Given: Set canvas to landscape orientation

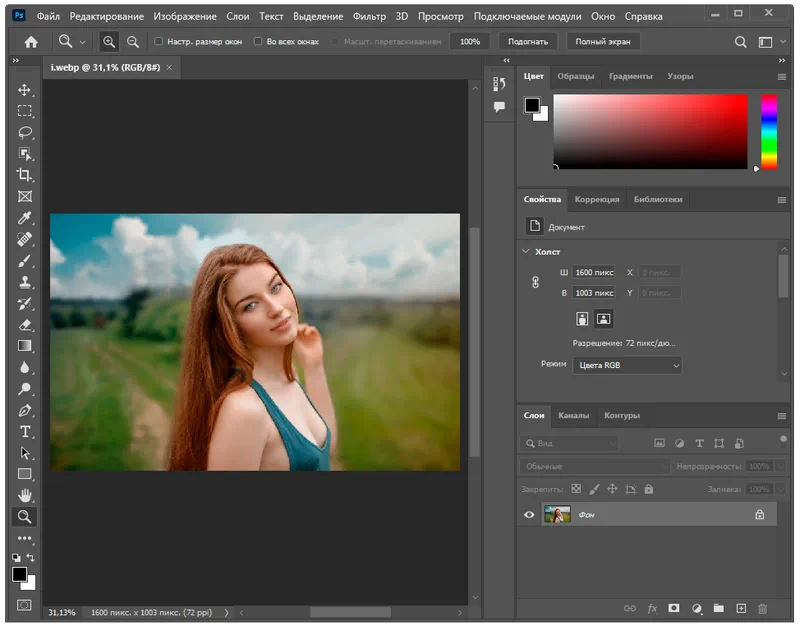Looking at the screenshot, I should 604,319.
